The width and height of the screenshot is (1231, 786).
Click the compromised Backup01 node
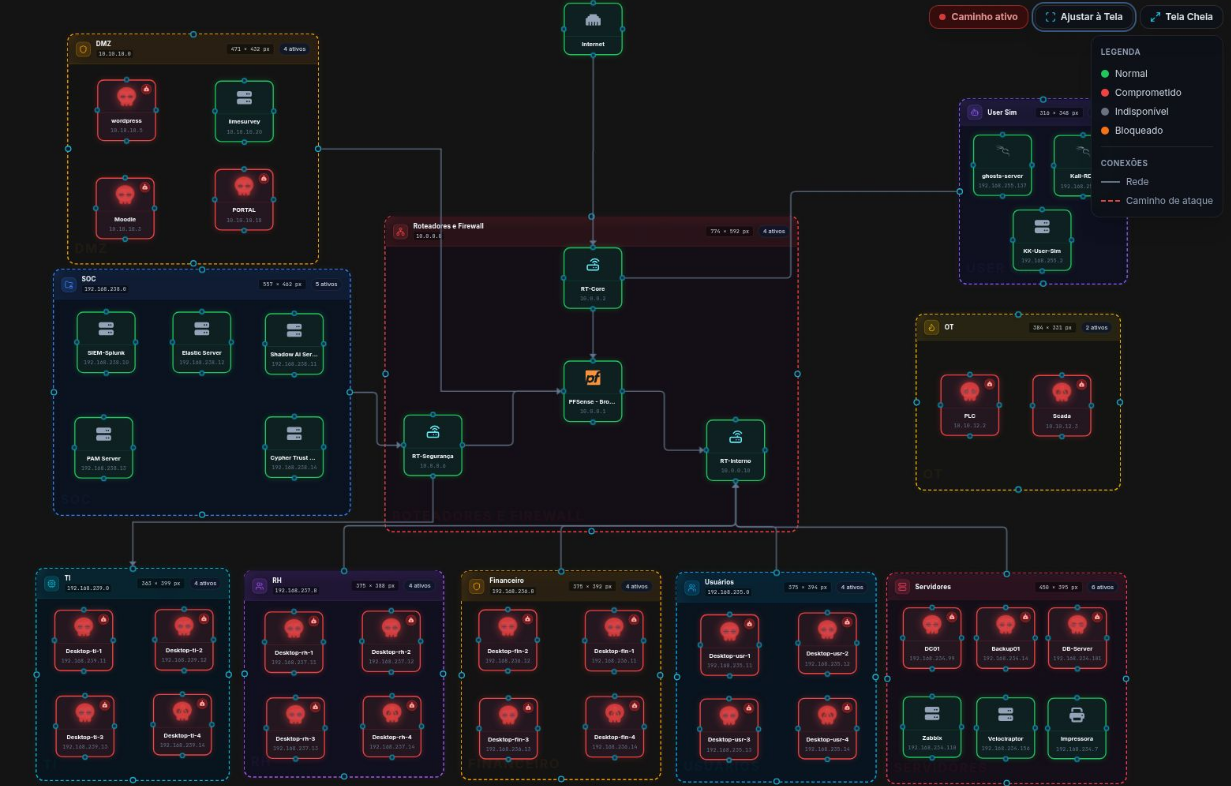point(1005,637)
